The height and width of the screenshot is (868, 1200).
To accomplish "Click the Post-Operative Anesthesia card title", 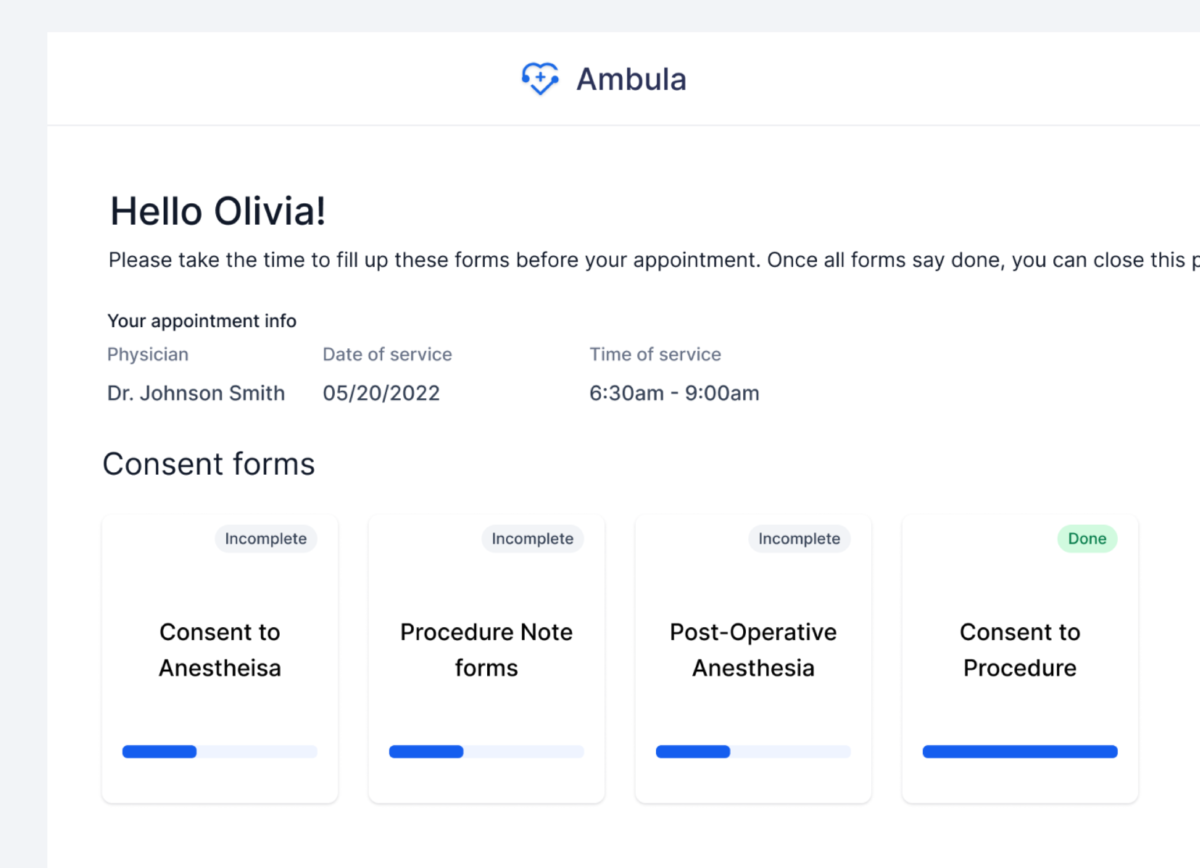I will tap(753, 650).
